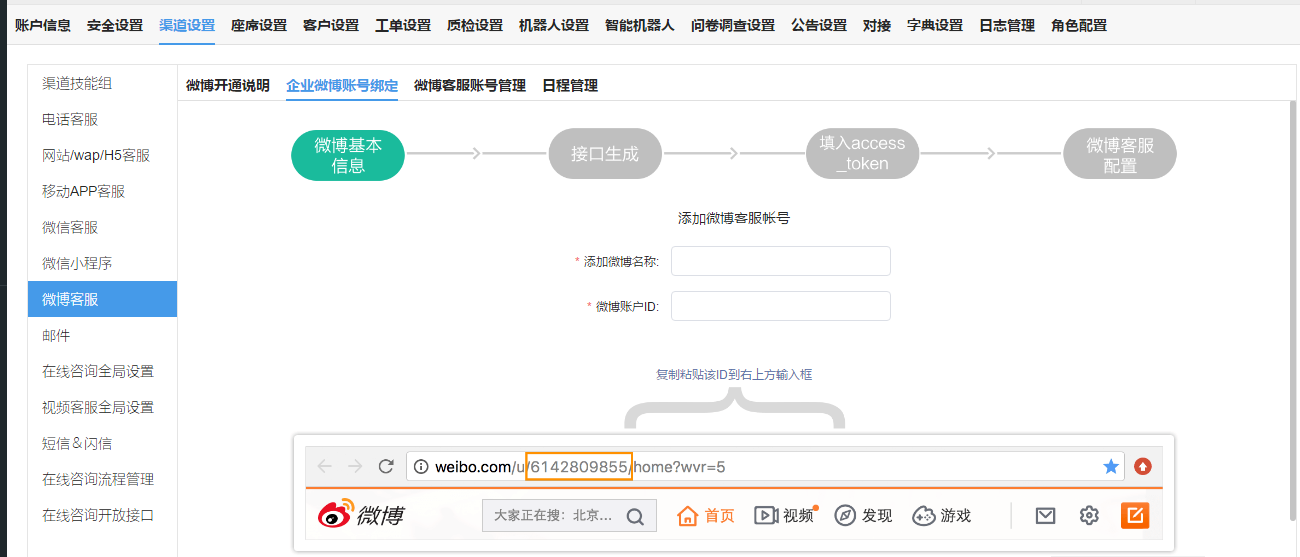Click the blue bookmark star icon
The image size is (1300, 557).
pyautogui.click(x=1111, y=466)
